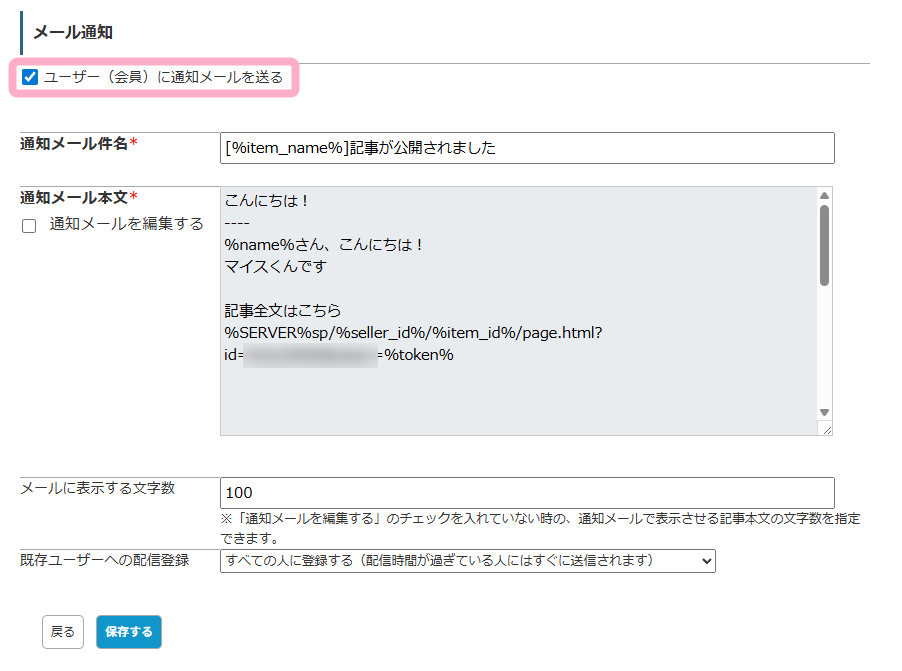Click the こんにちは！ first line in mail body
Image resolution: width=902 pixels, height=671 pixels.
268,201
